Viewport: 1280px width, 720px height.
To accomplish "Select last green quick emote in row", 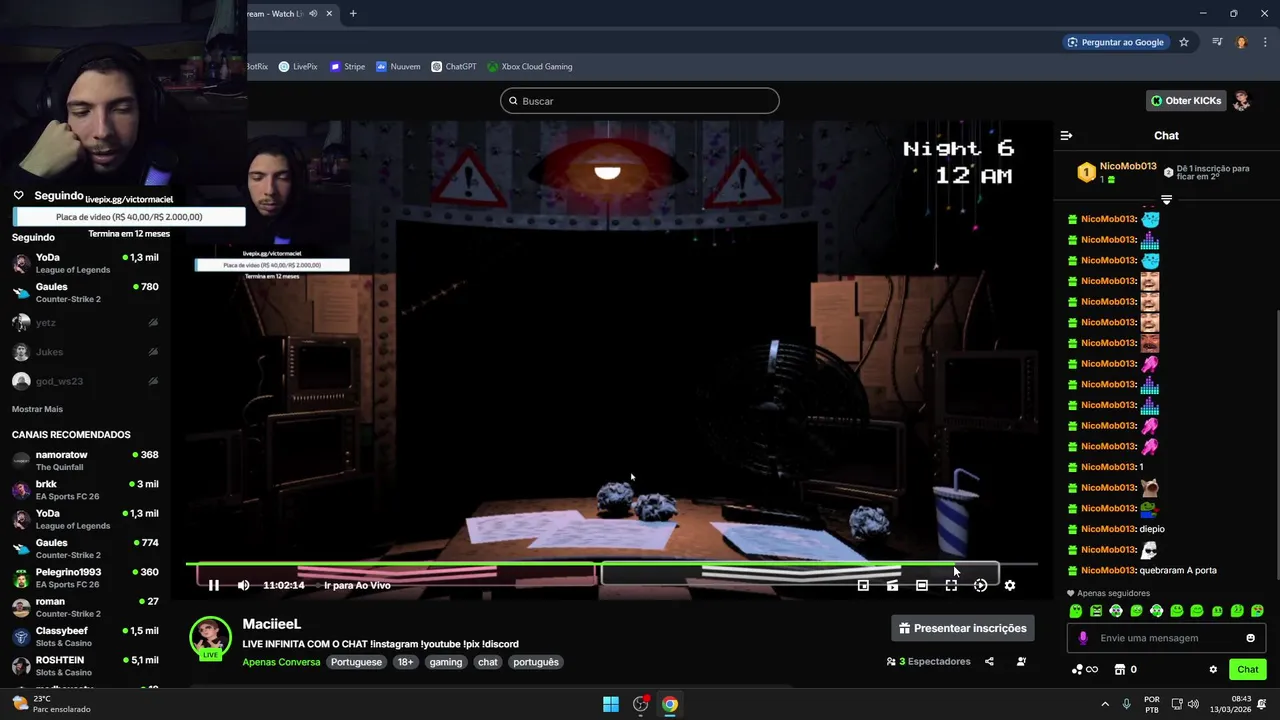I will click(x=1257, y=611).
